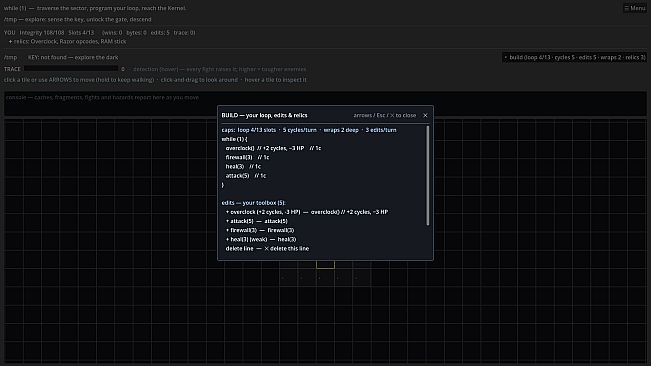Click the highlighted player tile on grid
This screenshot has width=651, height=366.
pos(325,264)
